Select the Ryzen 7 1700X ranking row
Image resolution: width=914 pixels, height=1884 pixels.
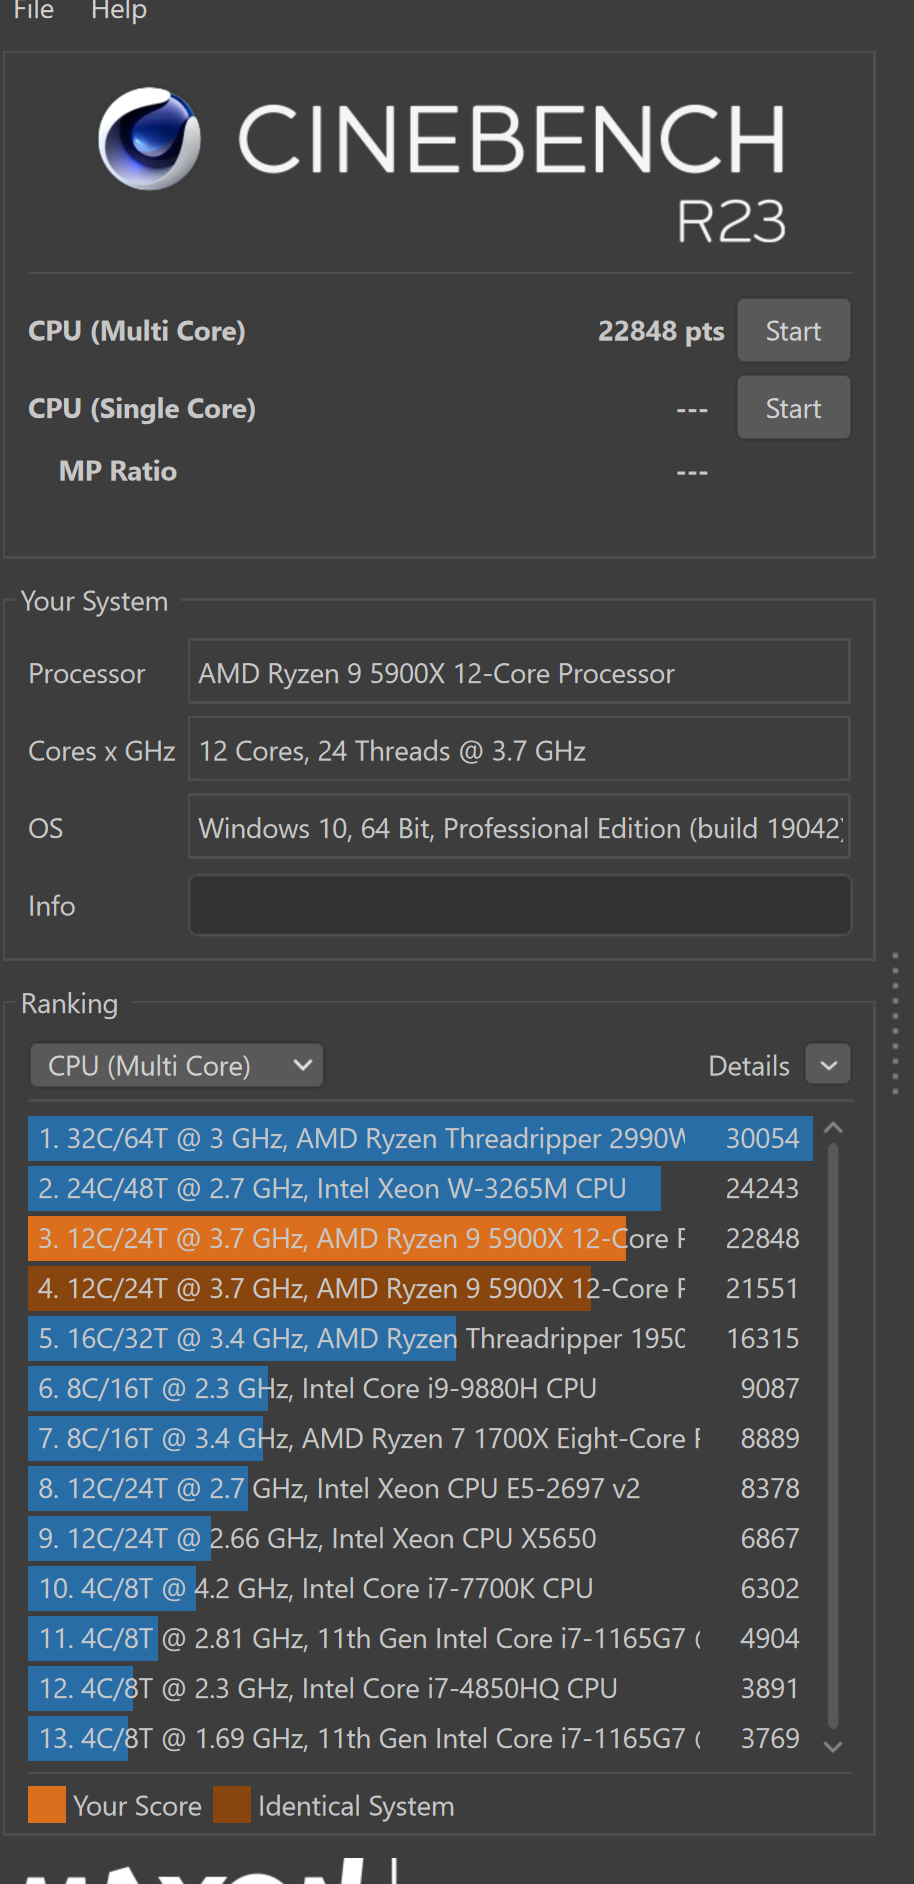point(420,1438)
